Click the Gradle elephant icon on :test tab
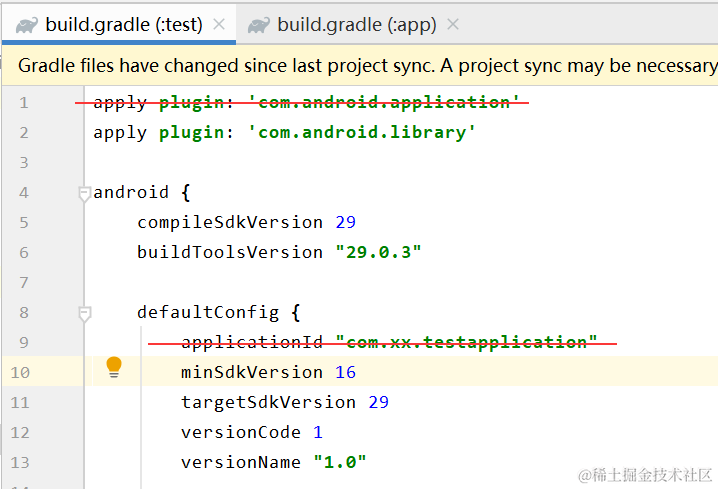The height and width of the screenshot is (489, 718). coord(27,25)
